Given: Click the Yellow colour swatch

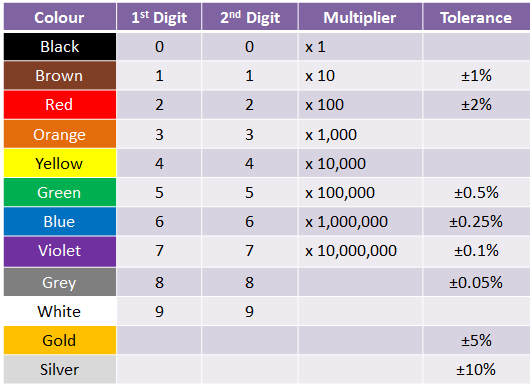Looking at the screenshot, I should 60,163.
